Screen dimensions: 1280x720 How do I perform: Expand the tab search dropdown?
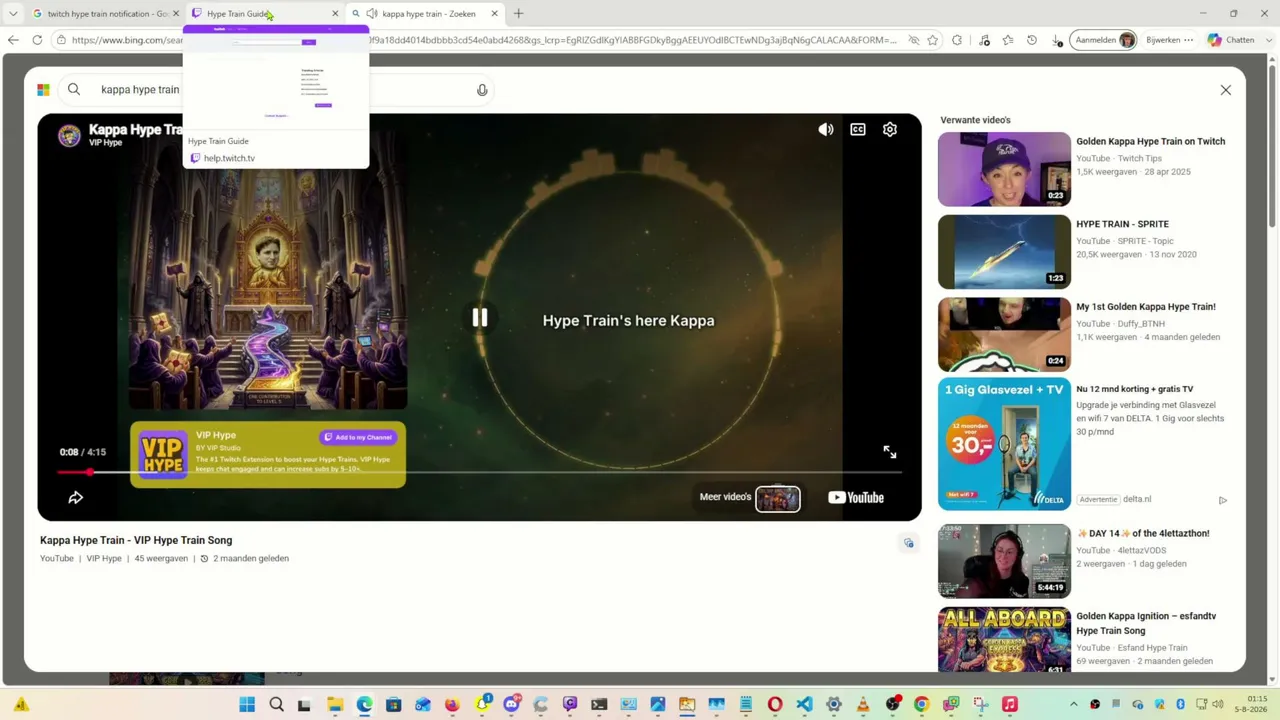(x=13, y=14)
